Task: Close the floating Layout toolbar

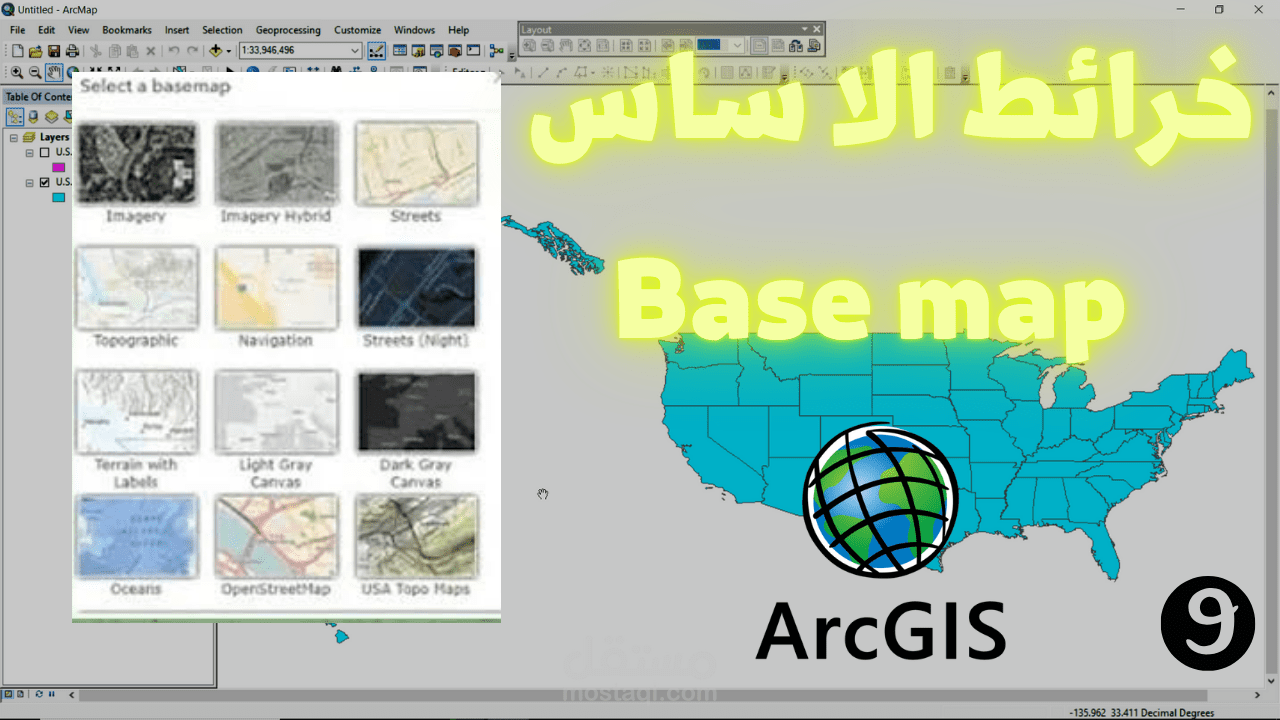Action: coord(817,29)
